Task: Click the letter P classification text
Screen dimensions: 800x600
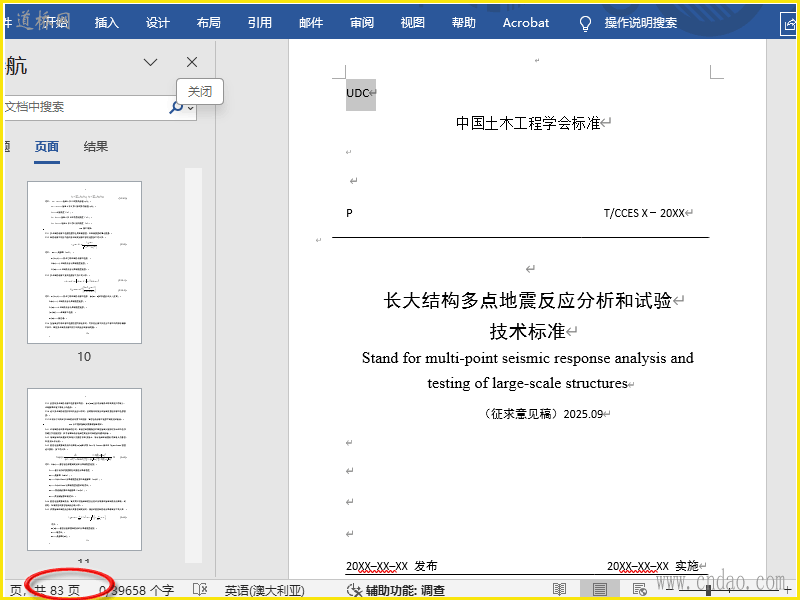Action: pyautogui.click(x=349, y=213)
